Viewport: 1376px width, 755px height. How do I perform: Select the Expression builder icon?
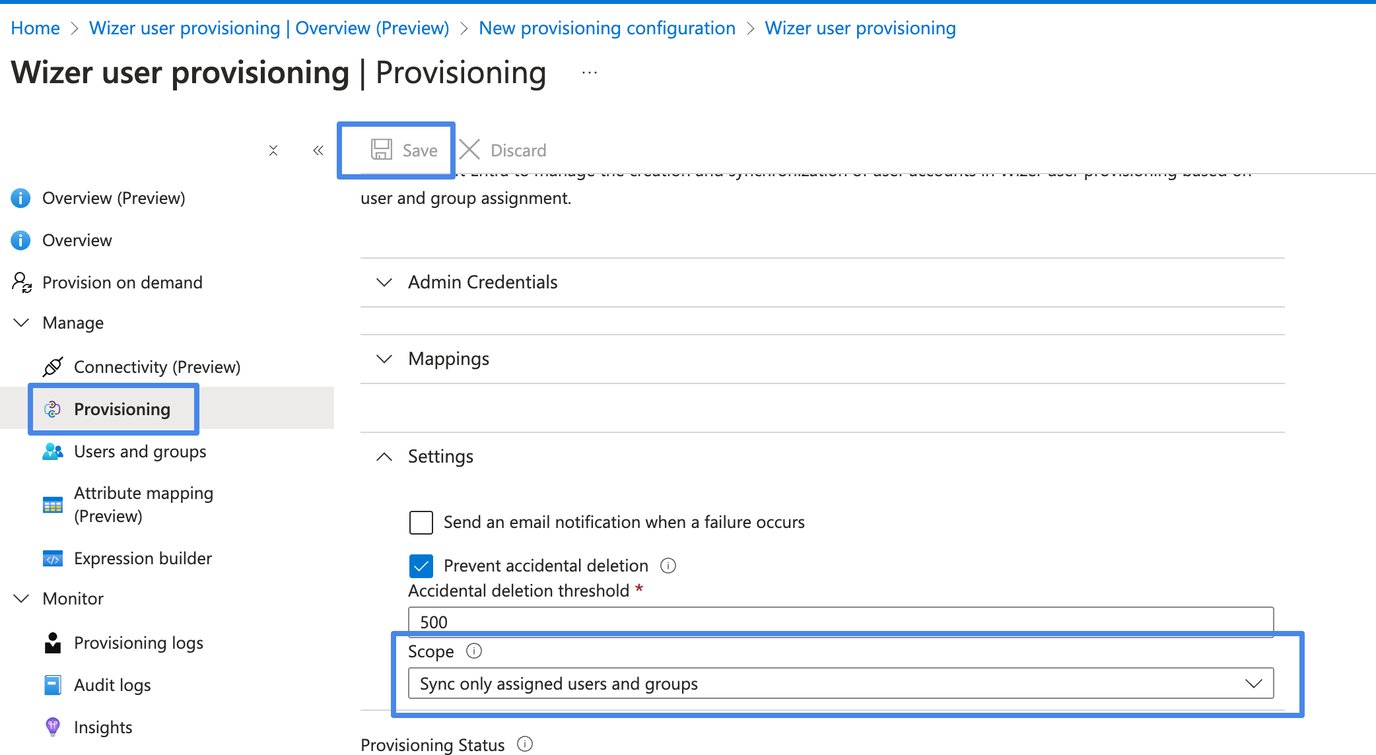52,558
